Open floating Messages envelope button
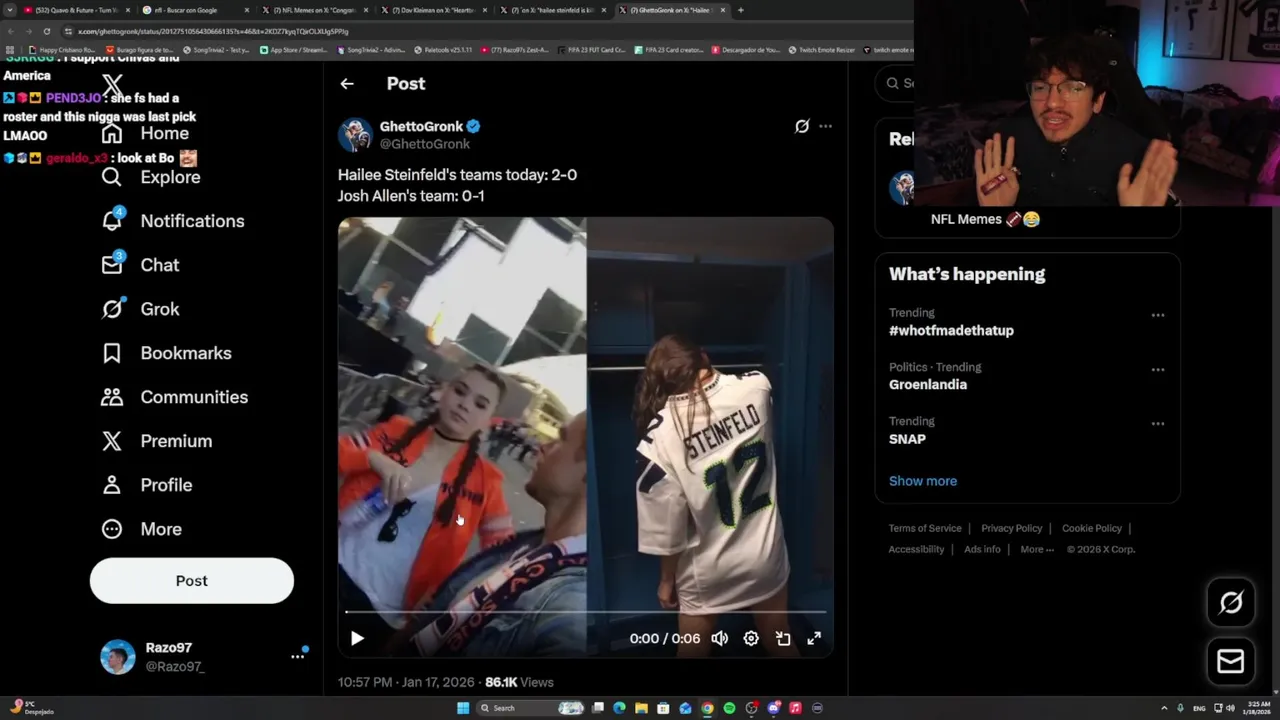The image size is (1280, 720). [x=1231, y=662]
